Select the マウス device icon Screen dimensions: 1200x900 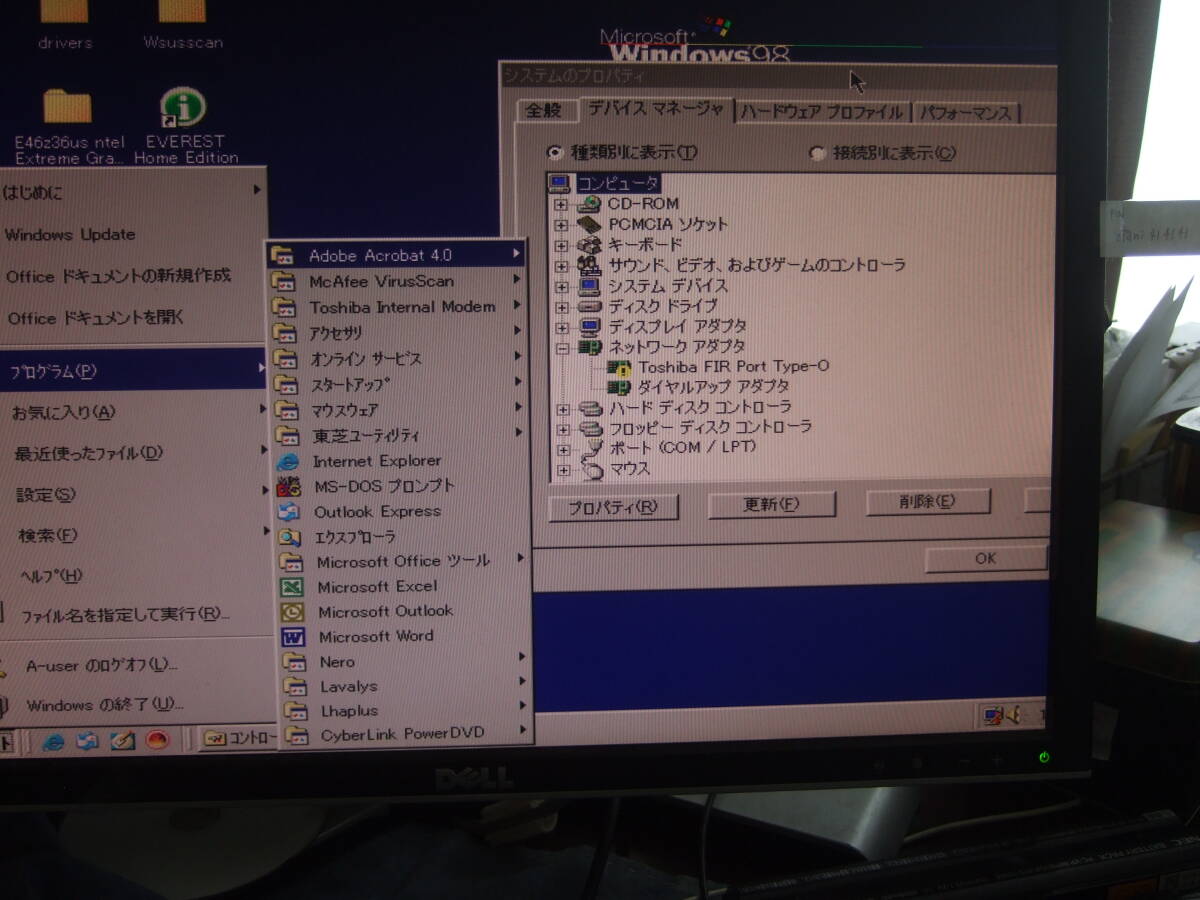tap(592, 468)
